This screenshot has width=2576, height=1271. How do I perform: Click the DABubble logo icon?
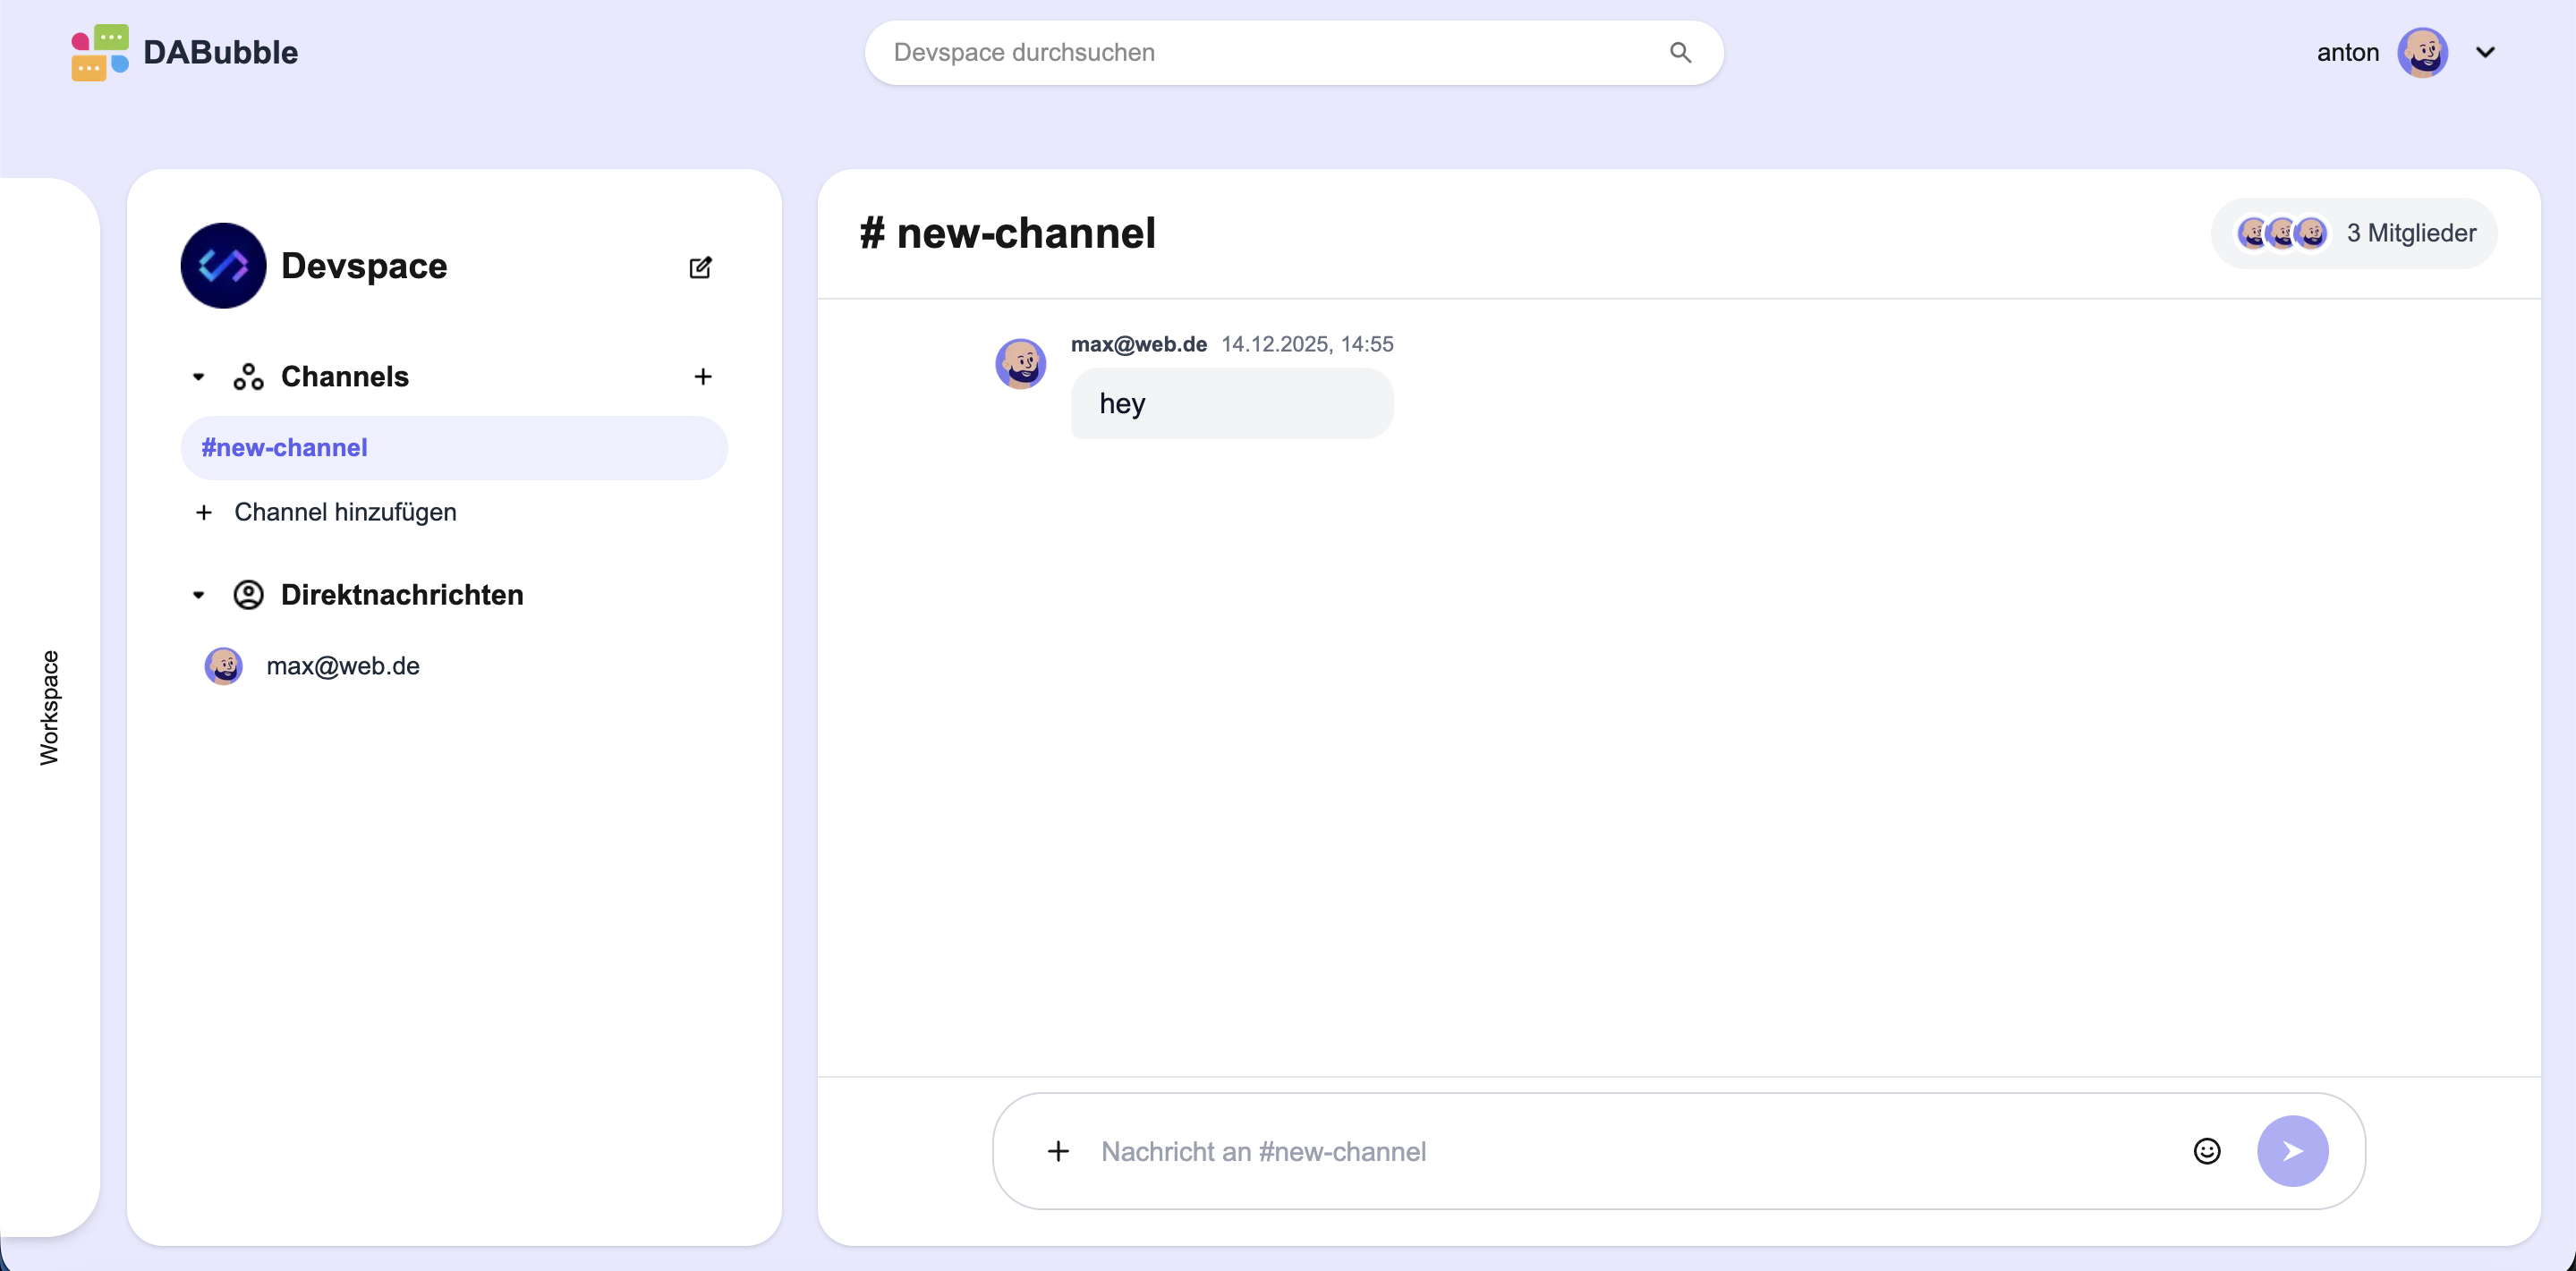[x=100, y=52]
